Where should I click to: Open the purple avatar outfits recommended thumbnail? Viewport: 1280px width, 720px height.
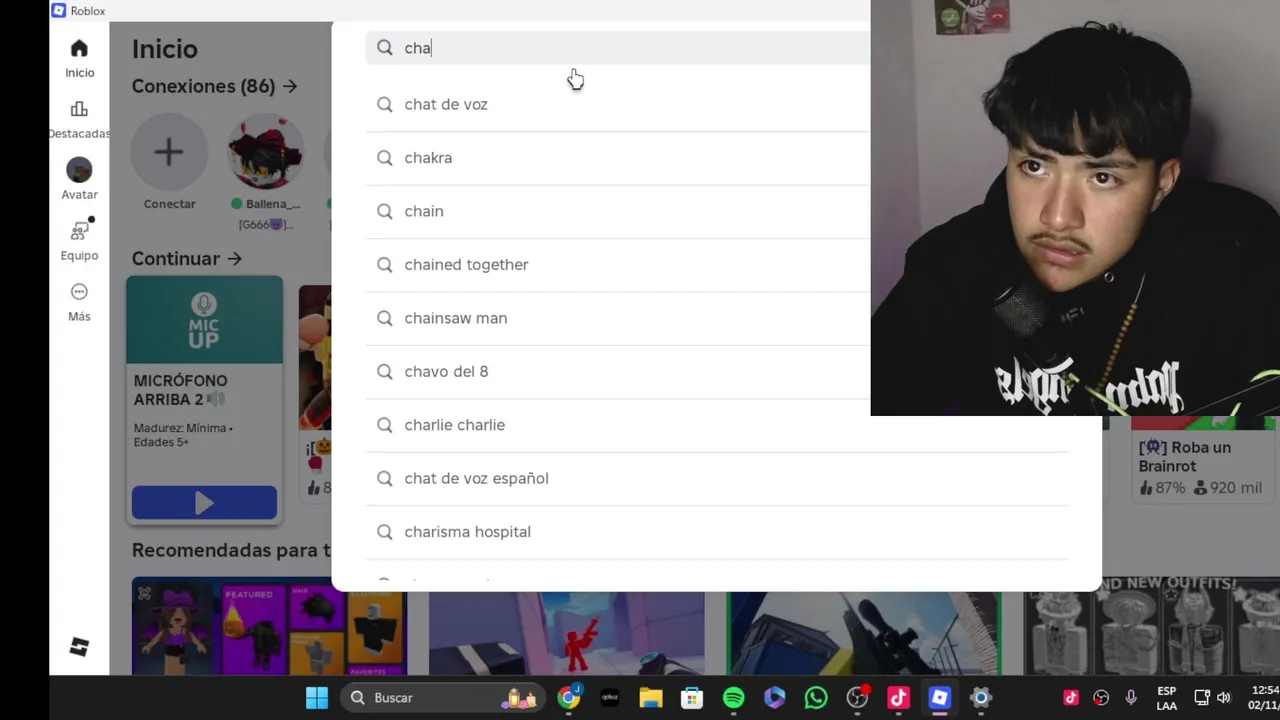[x=269, y=627]
